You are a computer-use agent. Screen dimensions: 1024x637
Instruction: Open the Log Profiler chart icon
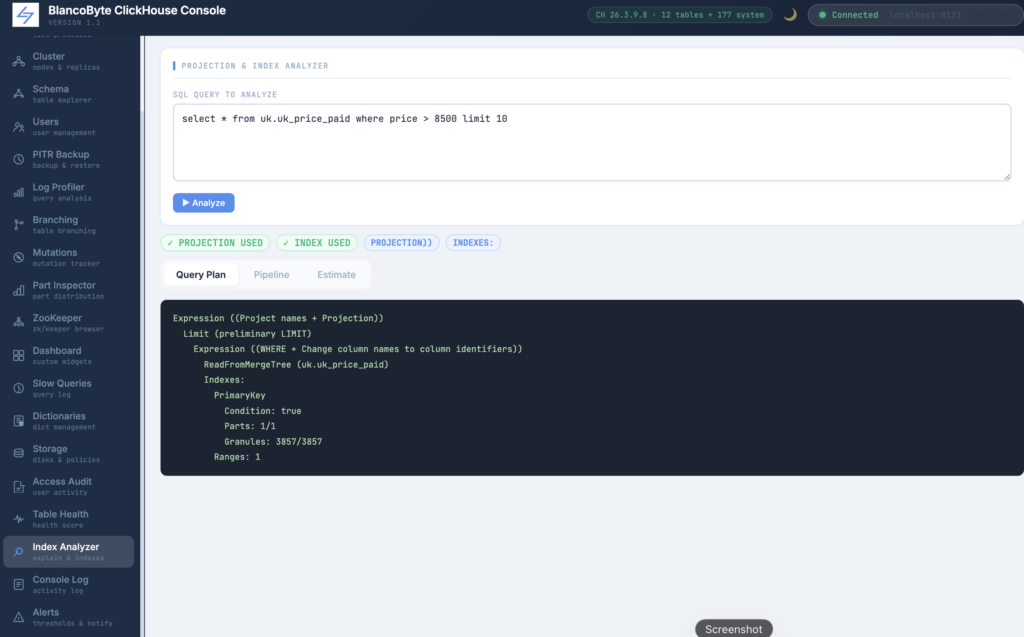(x=18, y=192)
